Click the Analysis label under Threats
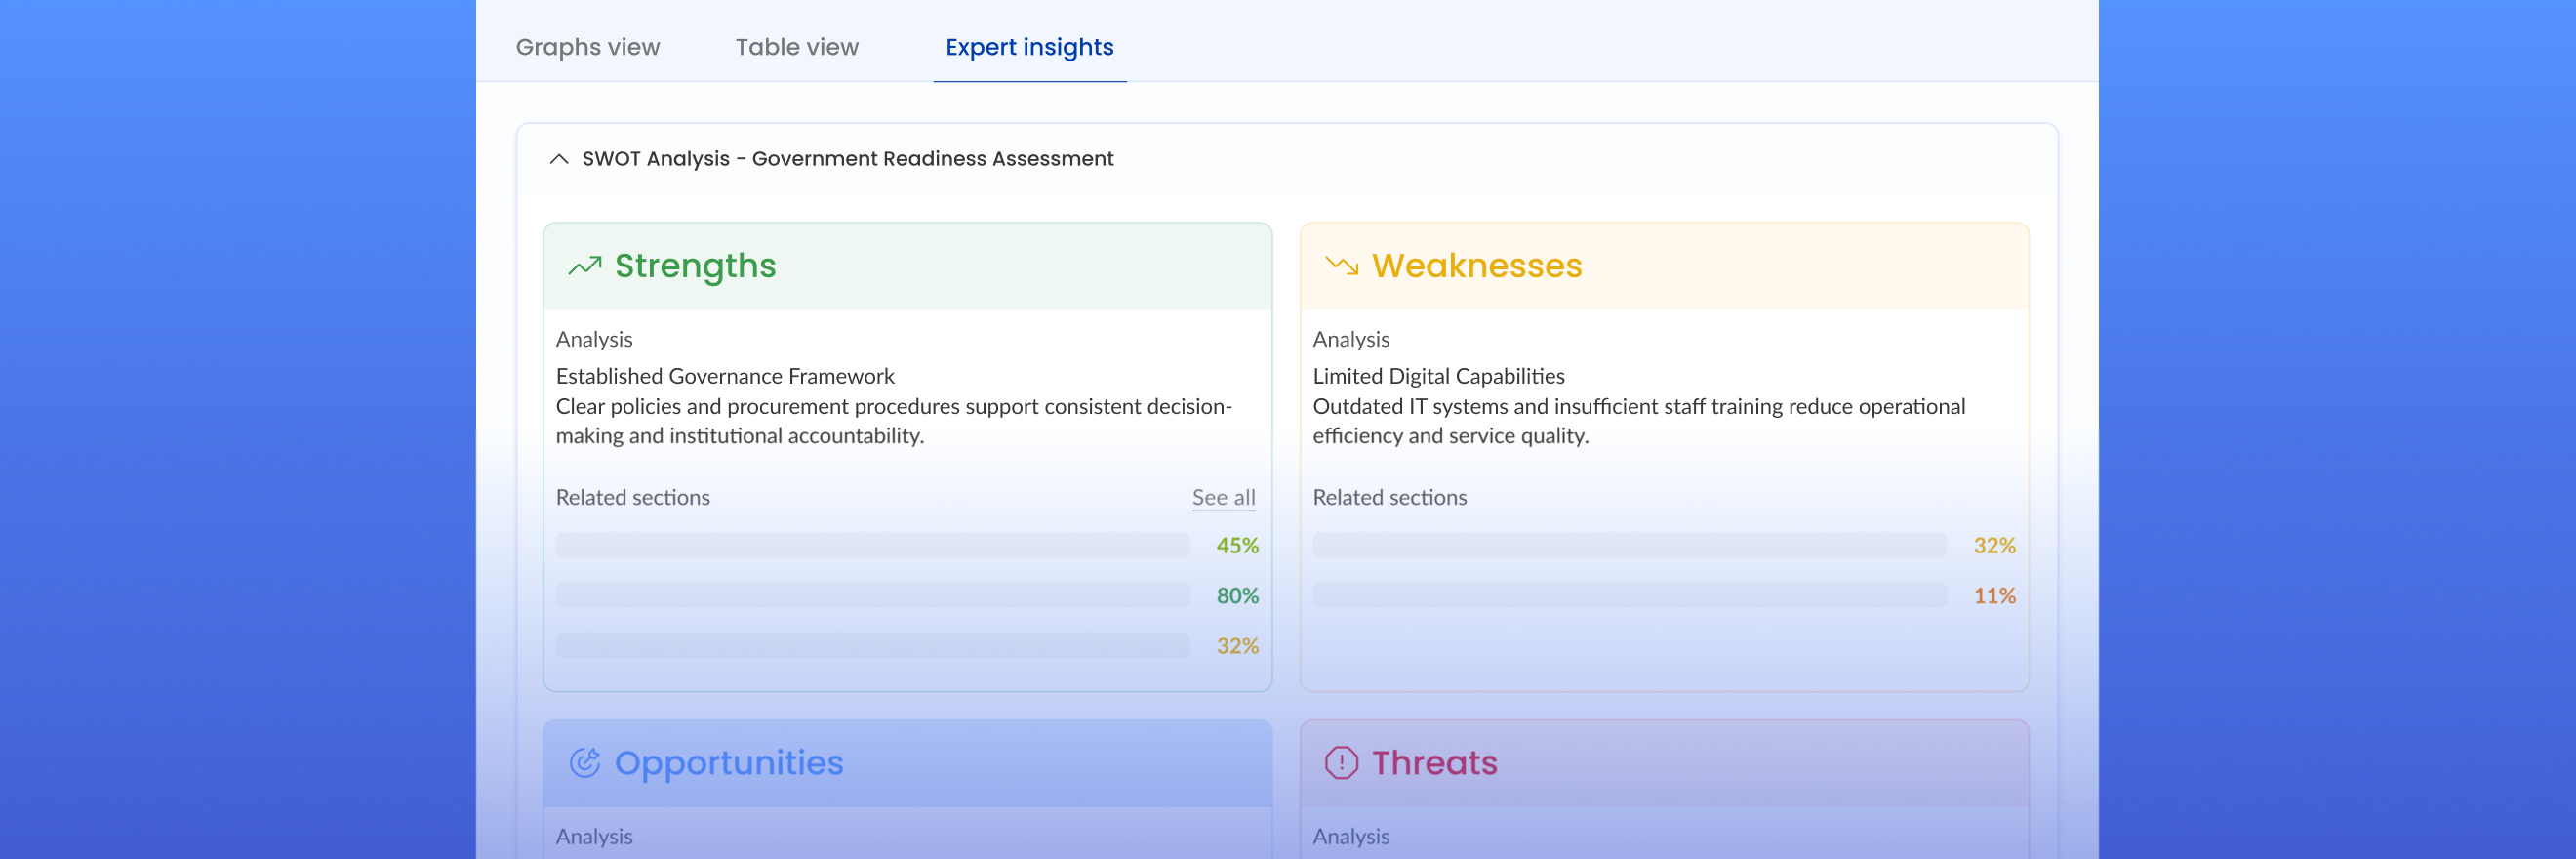This screenshot has height=859, width=2576. click(1351, 837)
